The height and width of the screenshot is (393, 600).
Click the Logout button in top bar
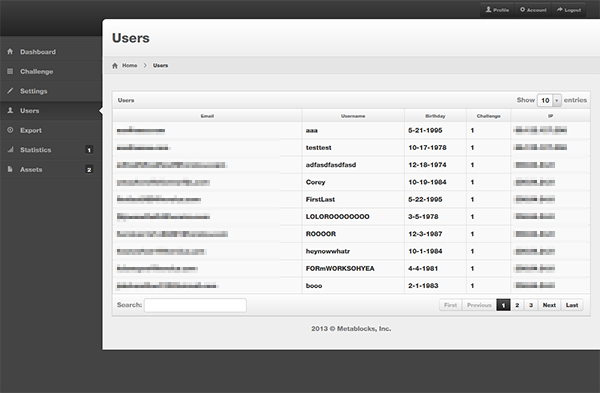pos(569,10)
